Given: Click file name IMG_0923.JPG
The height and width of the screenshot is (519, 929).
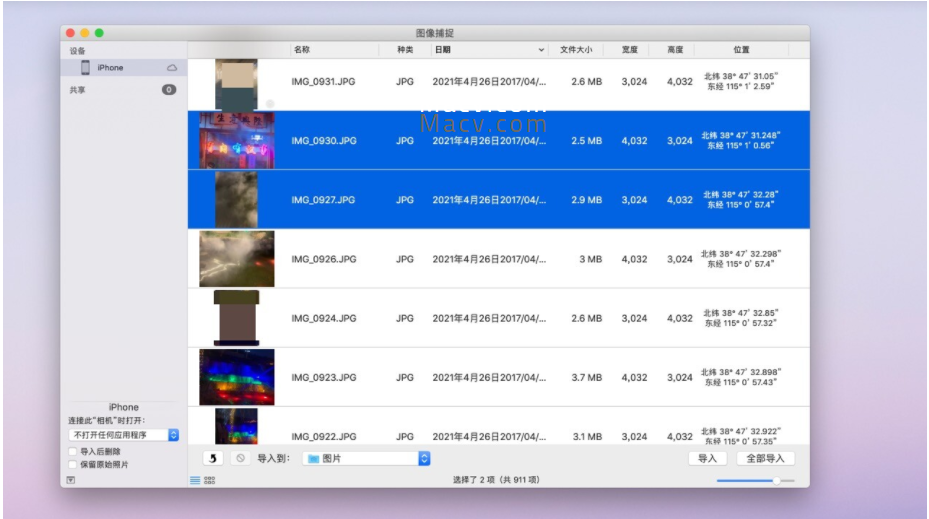Looking at the screenshot, I should (323, 378).
